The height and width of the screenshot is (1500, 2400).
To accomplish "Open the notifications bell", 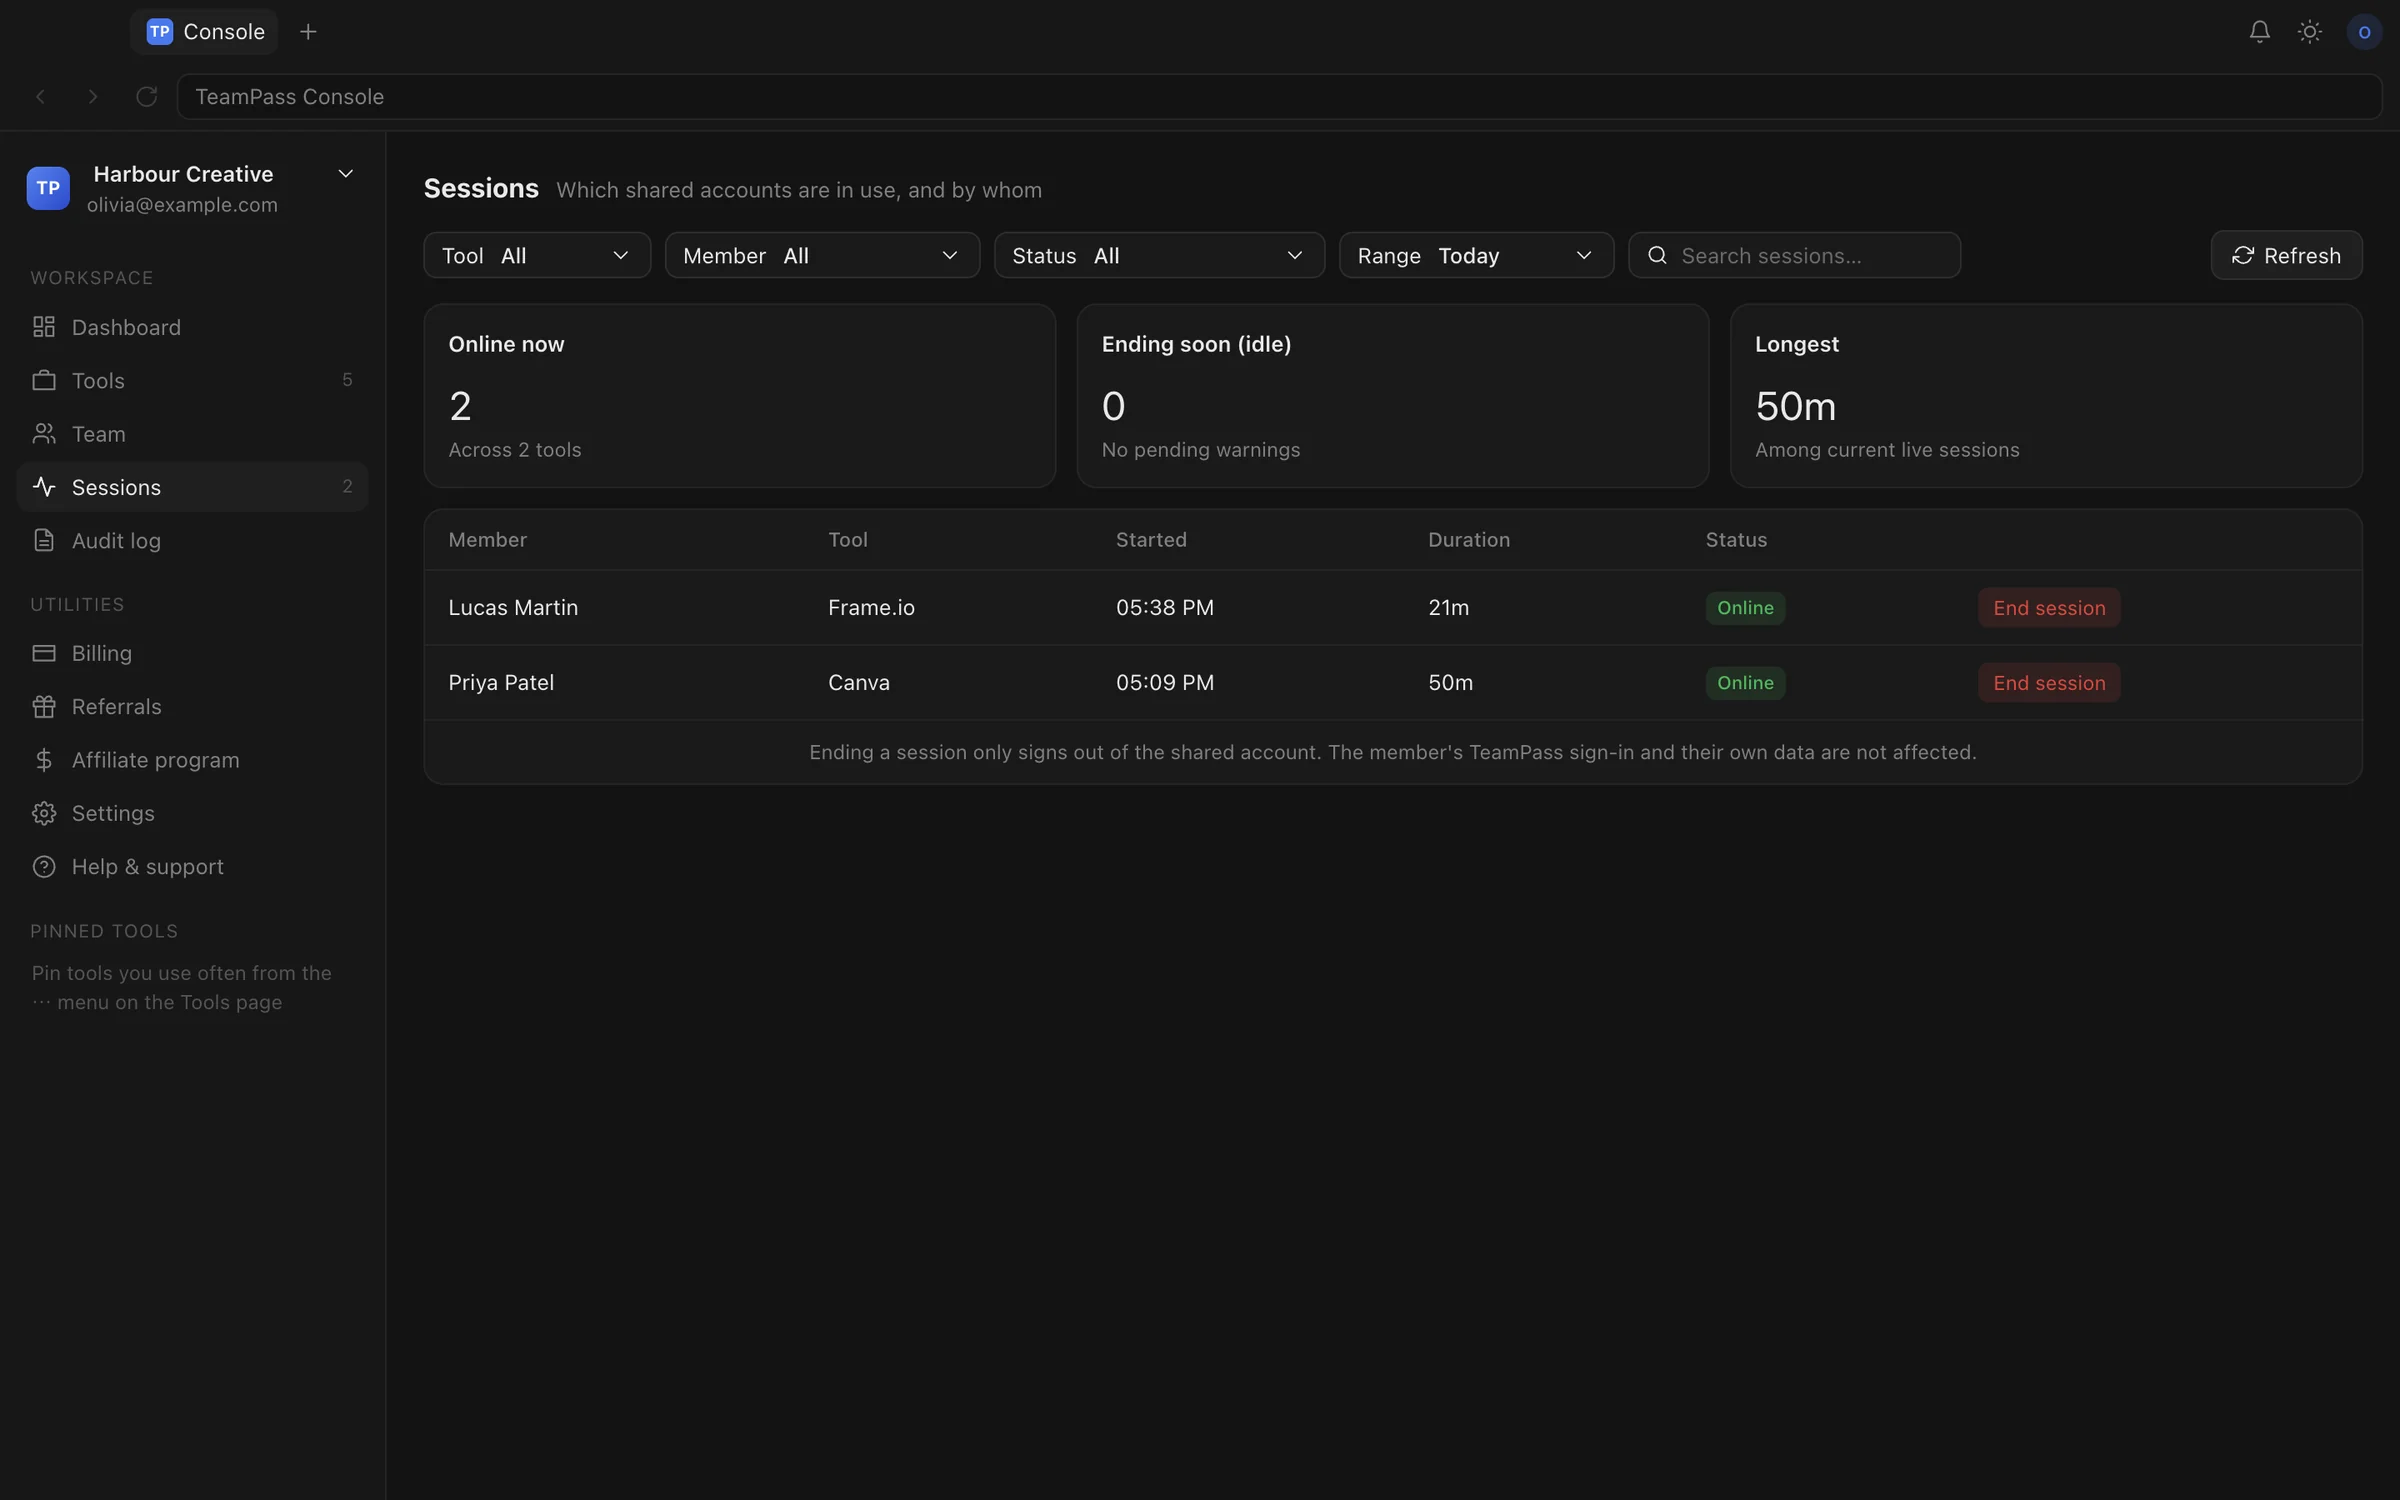I will [x=2259, y=32].
